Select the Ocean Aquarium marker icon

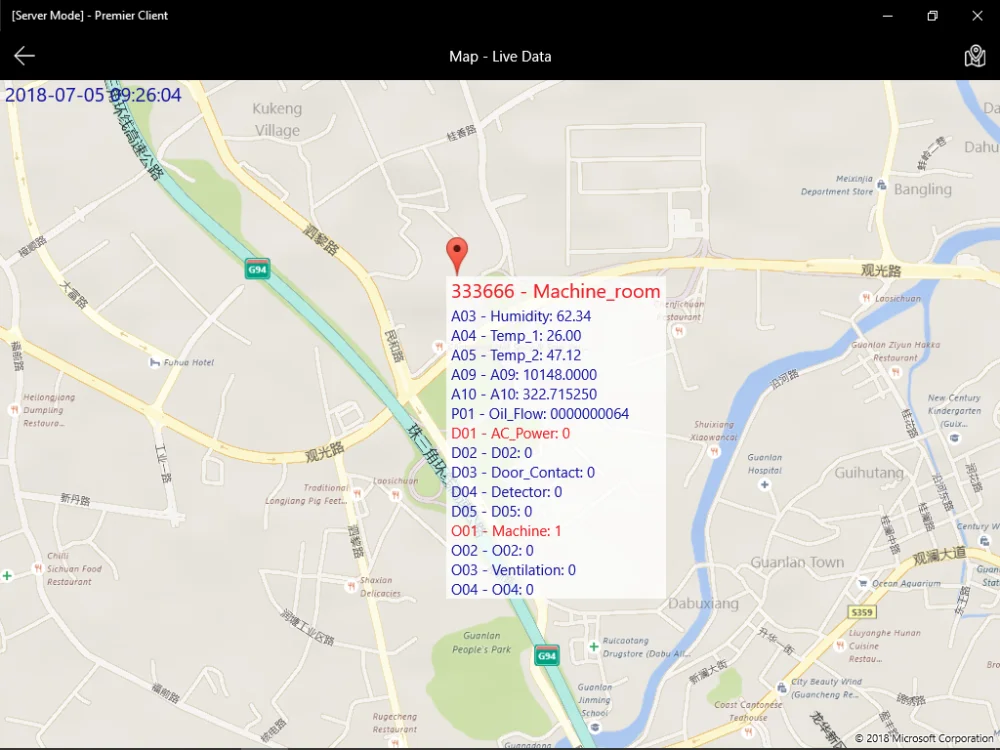coord(863,583)
